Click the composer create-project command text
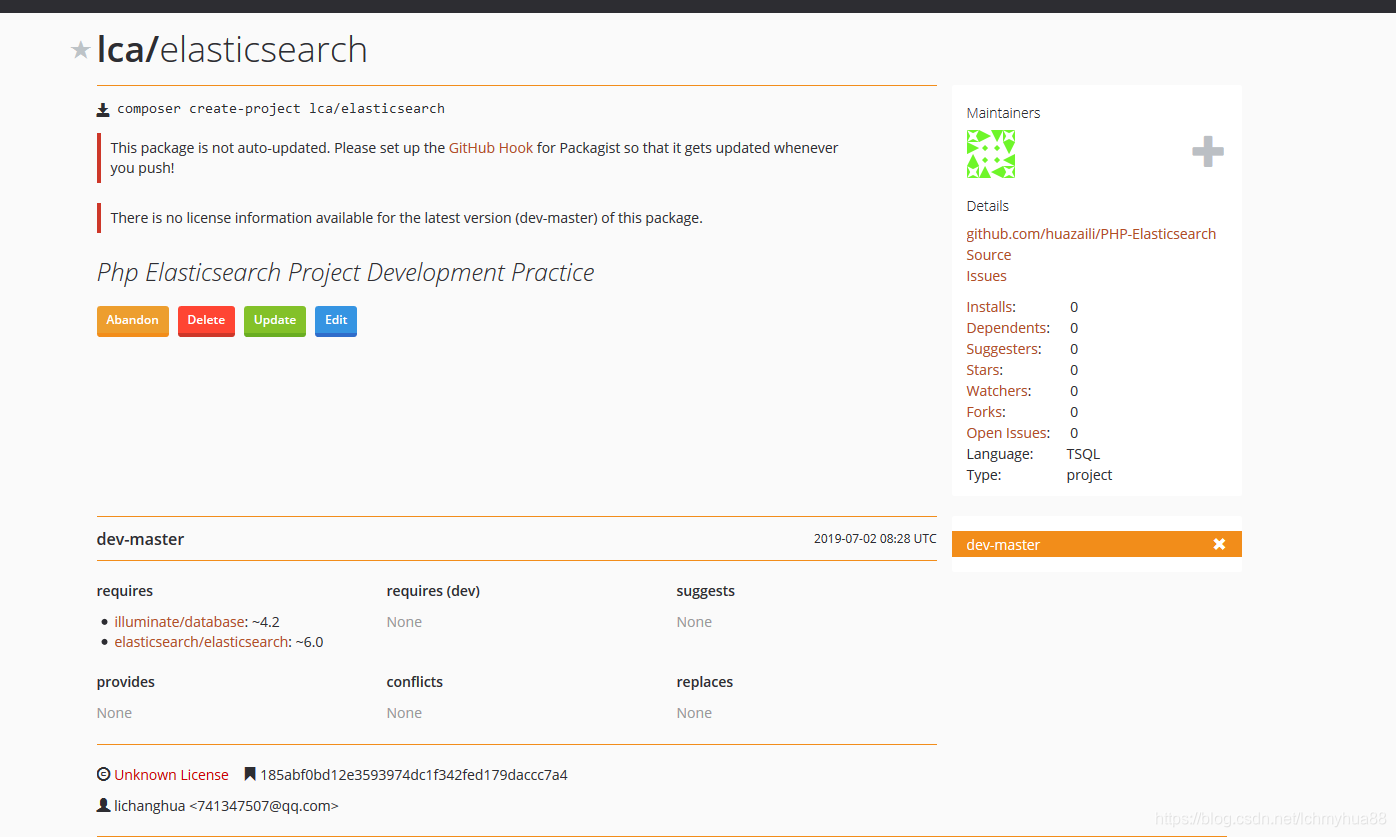Viewport: 1396px width, 837px height. click(281, 108)
